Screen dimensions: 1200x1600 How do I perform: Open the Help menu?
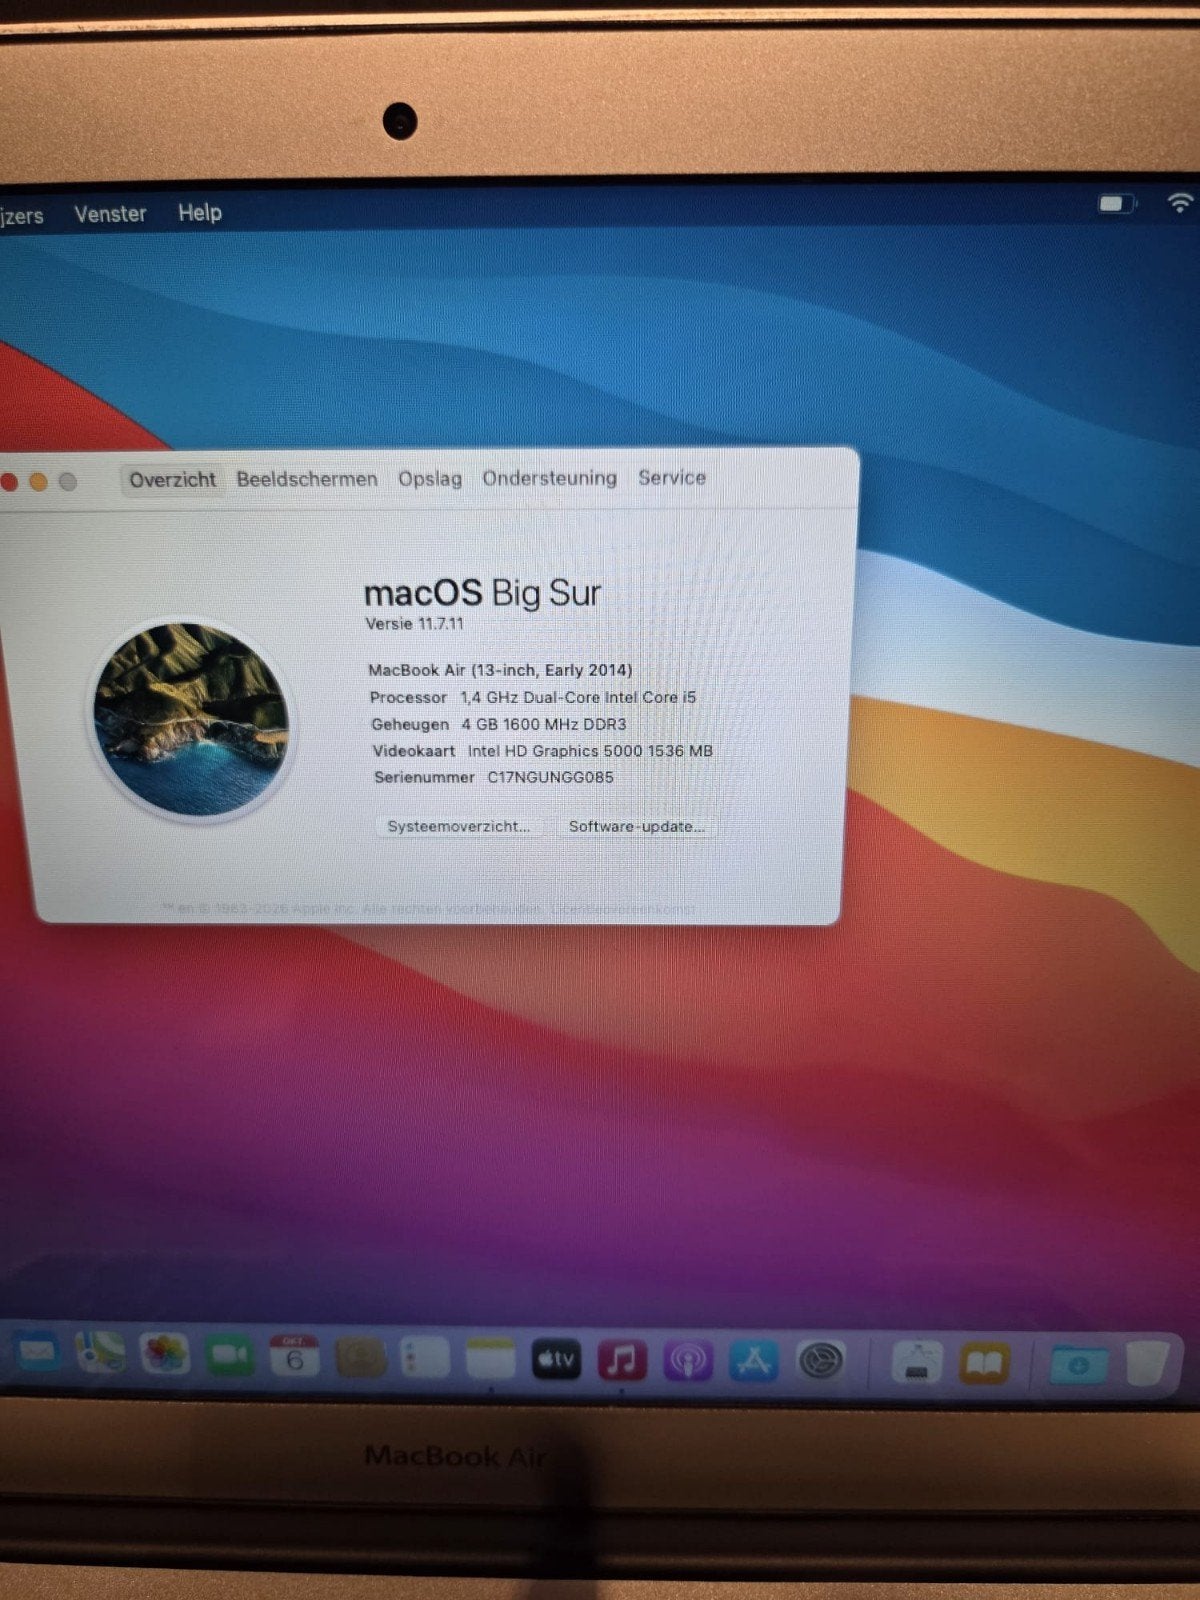pos(200,213)
